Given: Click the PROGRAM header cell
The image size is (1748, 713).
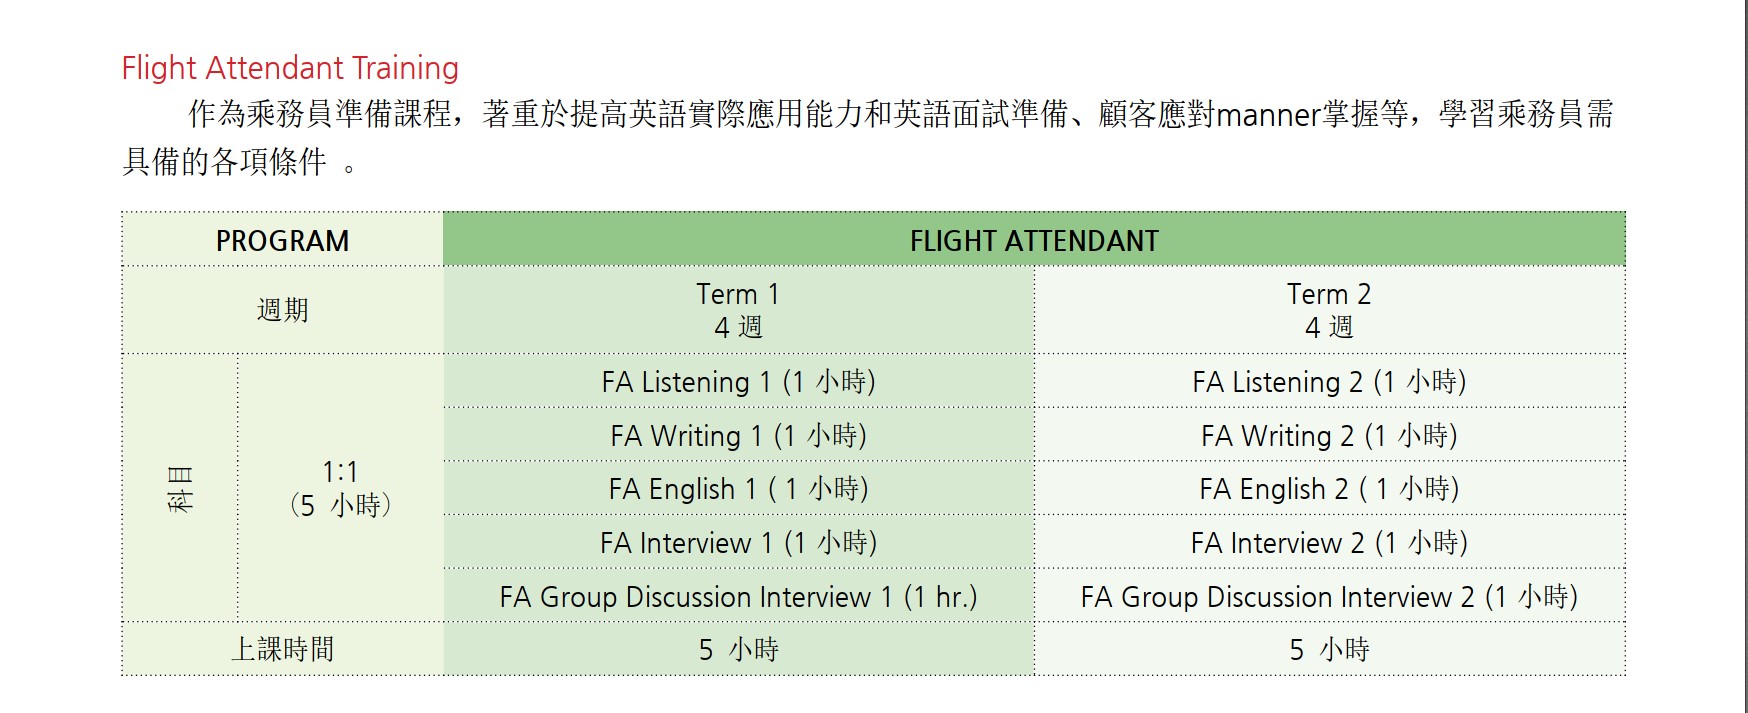Looking at the screenshot, I should [x=282, y=241].
